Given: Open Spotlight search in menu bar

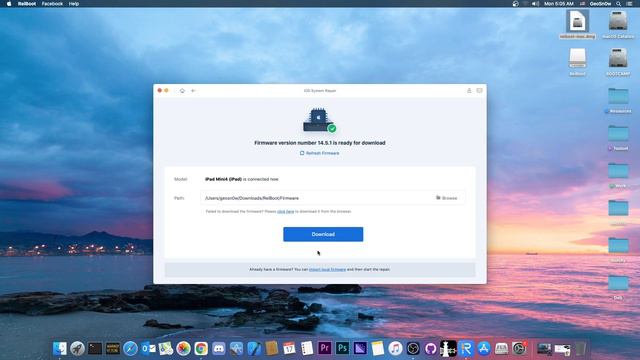Looking at the screenshot, I should click(x=619, y=4).
